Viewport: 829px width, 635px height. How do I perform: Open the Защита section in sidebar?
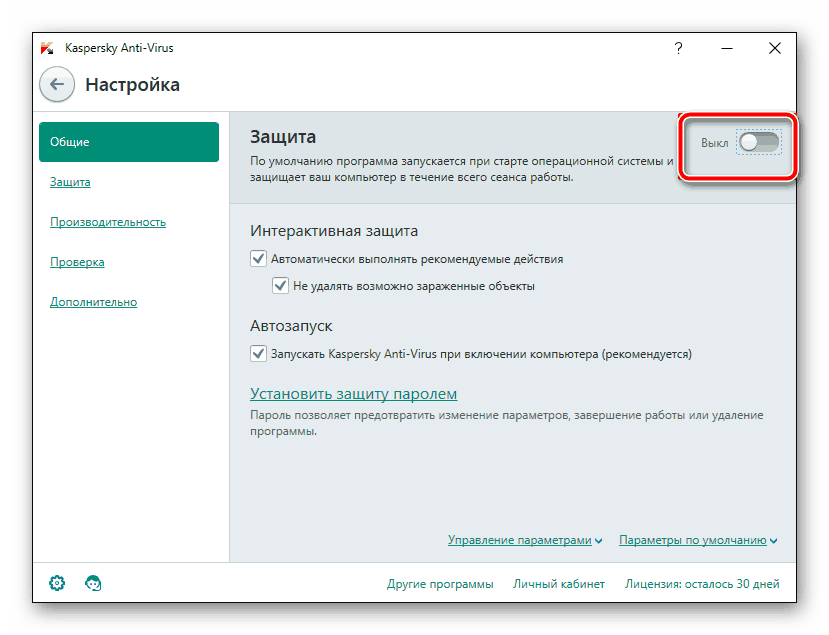pyautogui.click(x=70, y=182)
